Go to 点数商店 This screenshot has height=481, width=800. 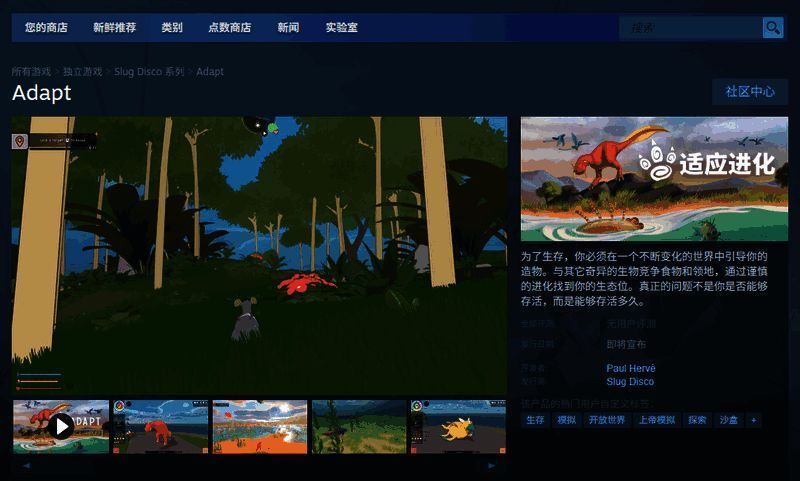click(x=230, y=28)
